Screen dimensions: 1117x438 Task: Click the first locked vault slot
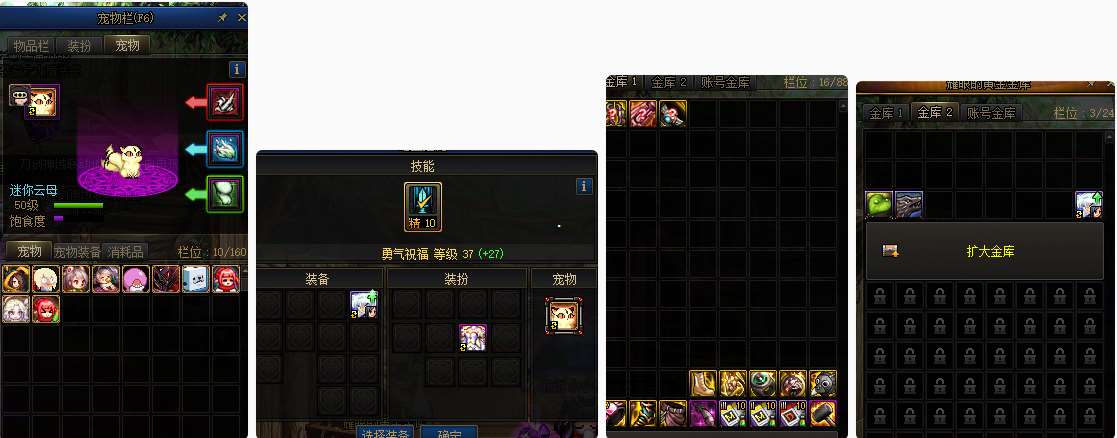pos(879,295)
